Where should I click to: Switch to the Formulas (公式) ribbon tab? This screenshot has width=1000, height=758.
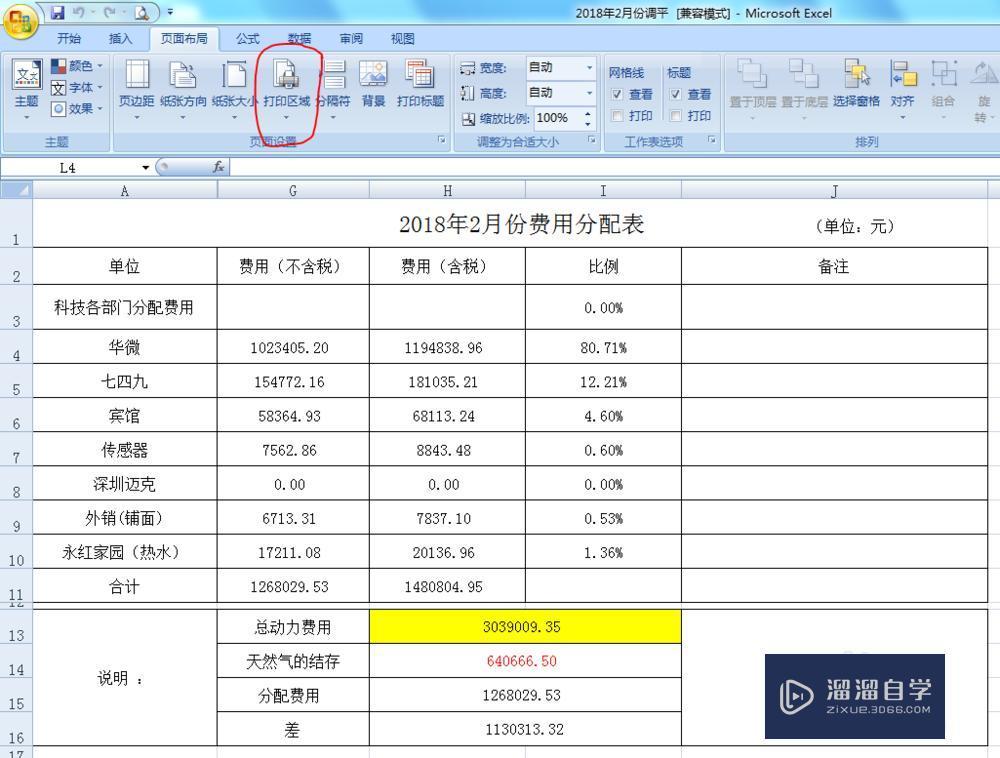[247, 39]
